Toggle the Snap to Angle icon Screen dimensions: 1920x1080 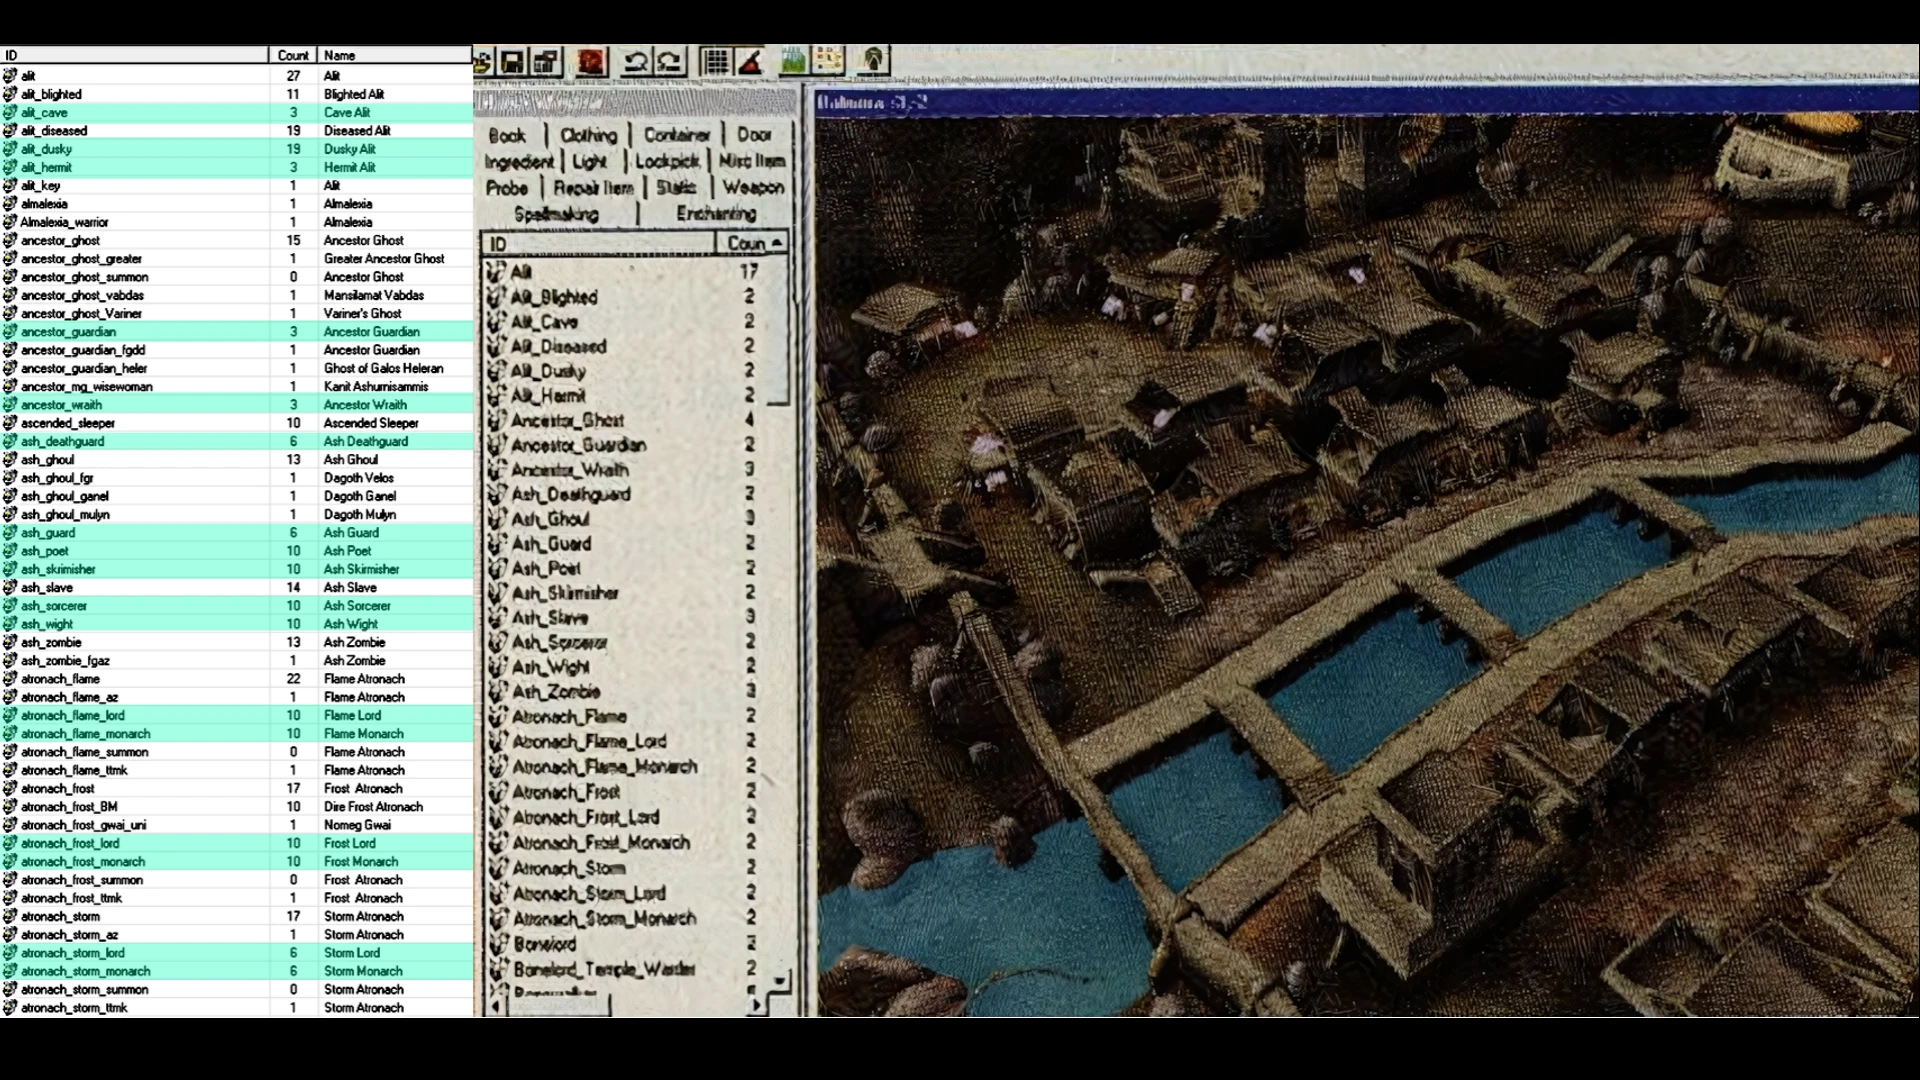click(750, 62)
